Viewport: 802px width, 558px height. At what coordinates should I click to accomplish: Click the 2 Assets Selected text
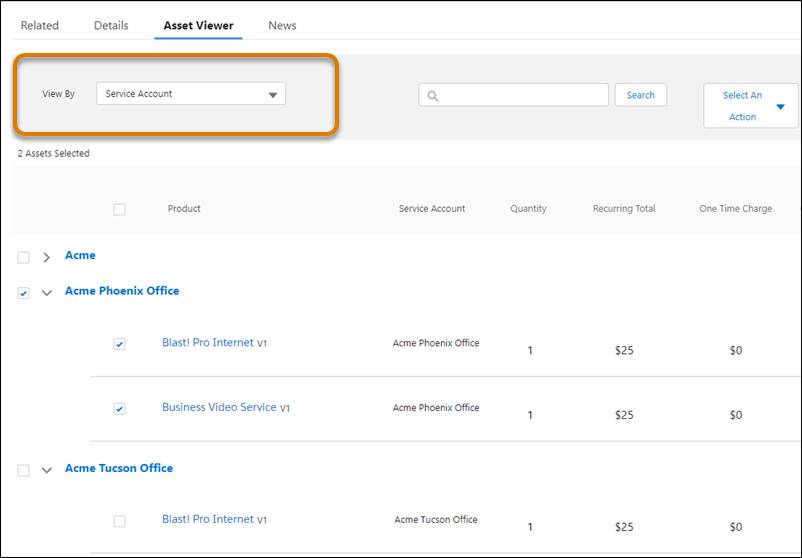click(54, 153)
